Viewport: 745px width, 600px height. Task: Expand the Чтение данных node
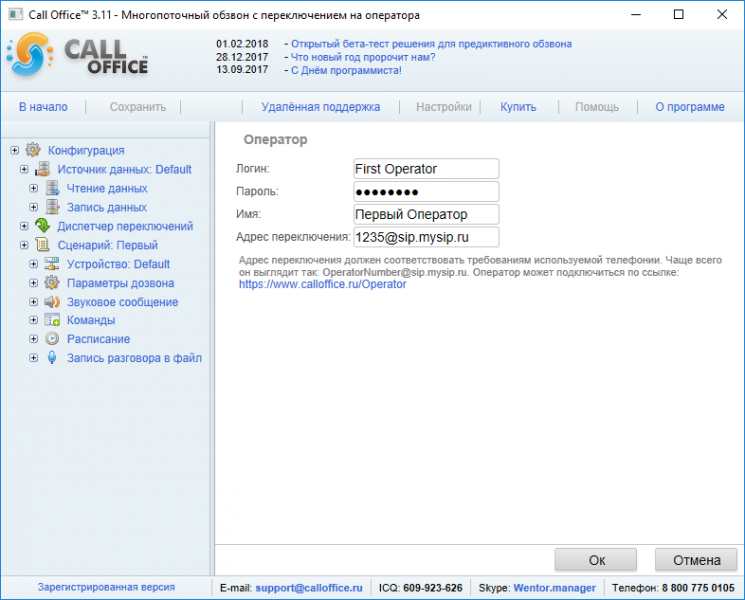[x=34, y=188]
